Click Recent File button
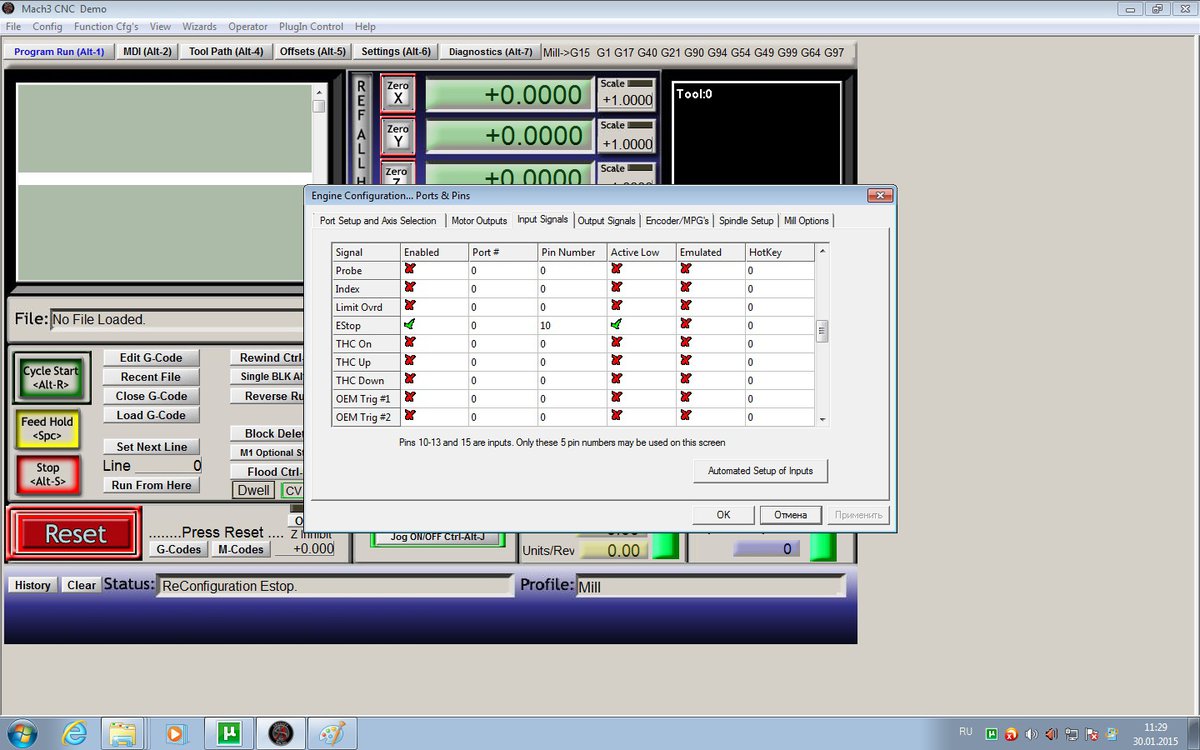This screenshot has height=750, width=1200. pyautogui.click(x=151, y=377)
